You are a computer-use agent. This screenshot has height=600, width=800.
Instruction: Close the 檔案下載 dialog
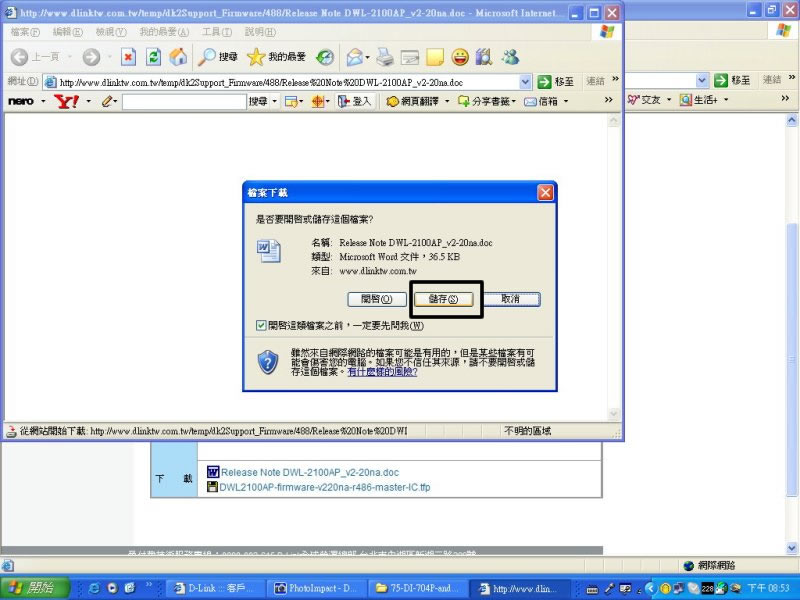pyautogui.click(x=545, y=192)
